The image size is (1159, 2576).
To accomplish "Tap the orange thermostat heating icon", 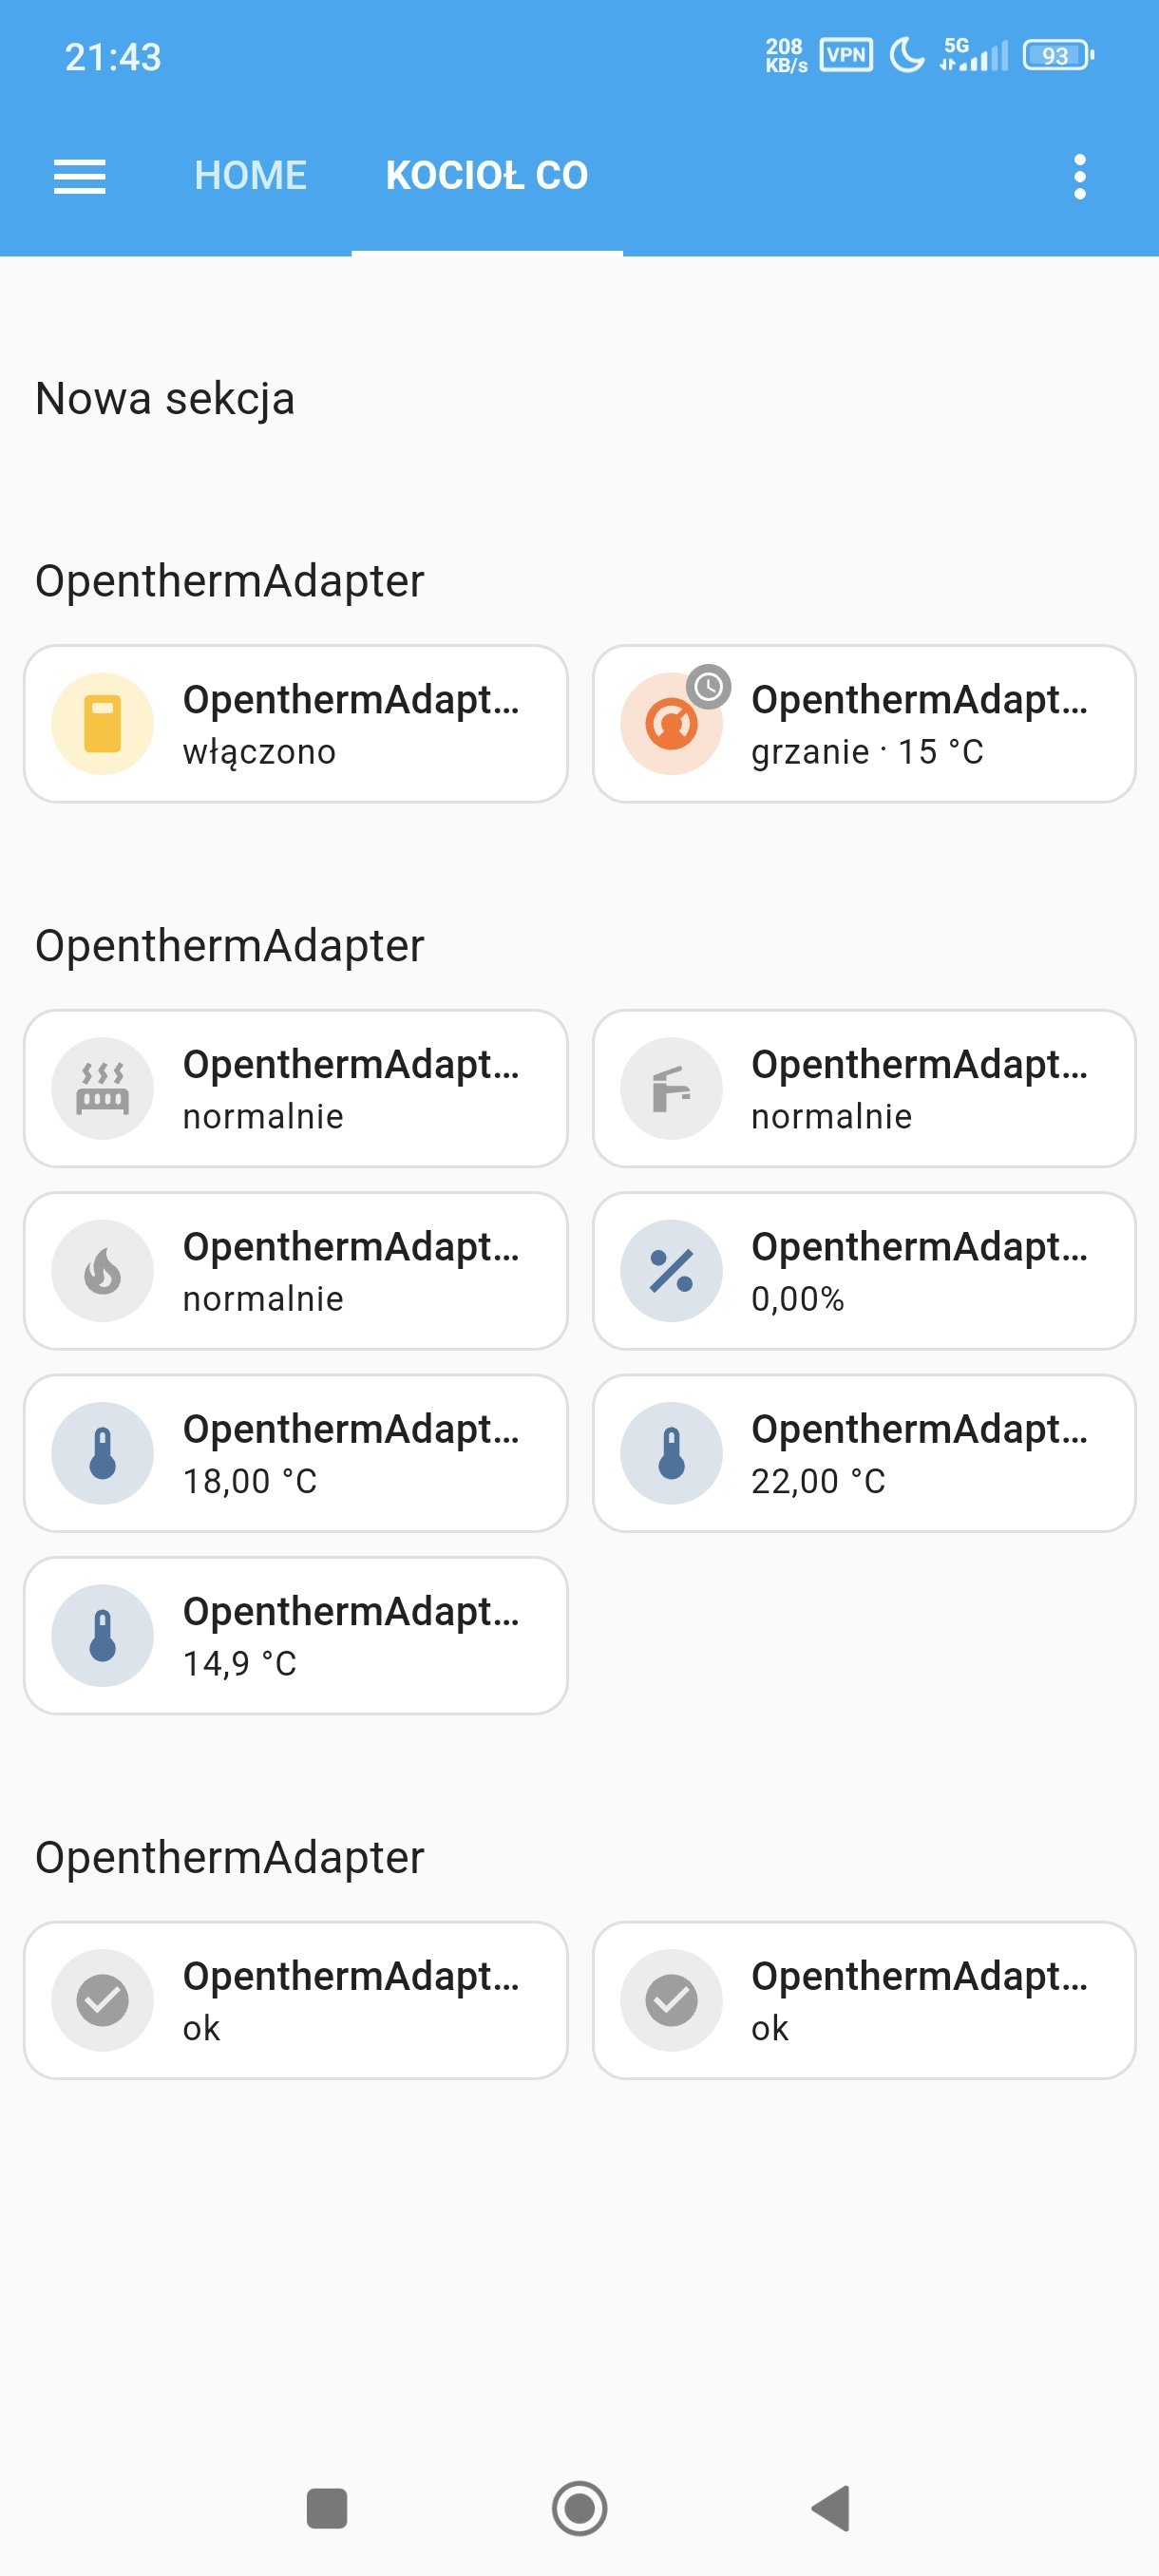I will [671, 723].
